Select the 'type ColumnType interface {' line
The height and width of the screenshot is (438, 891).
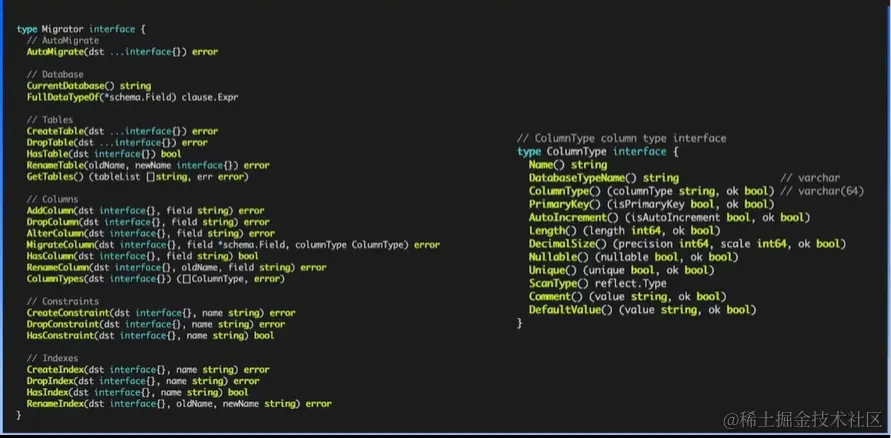pyautogui.click(x=598, y=152)
